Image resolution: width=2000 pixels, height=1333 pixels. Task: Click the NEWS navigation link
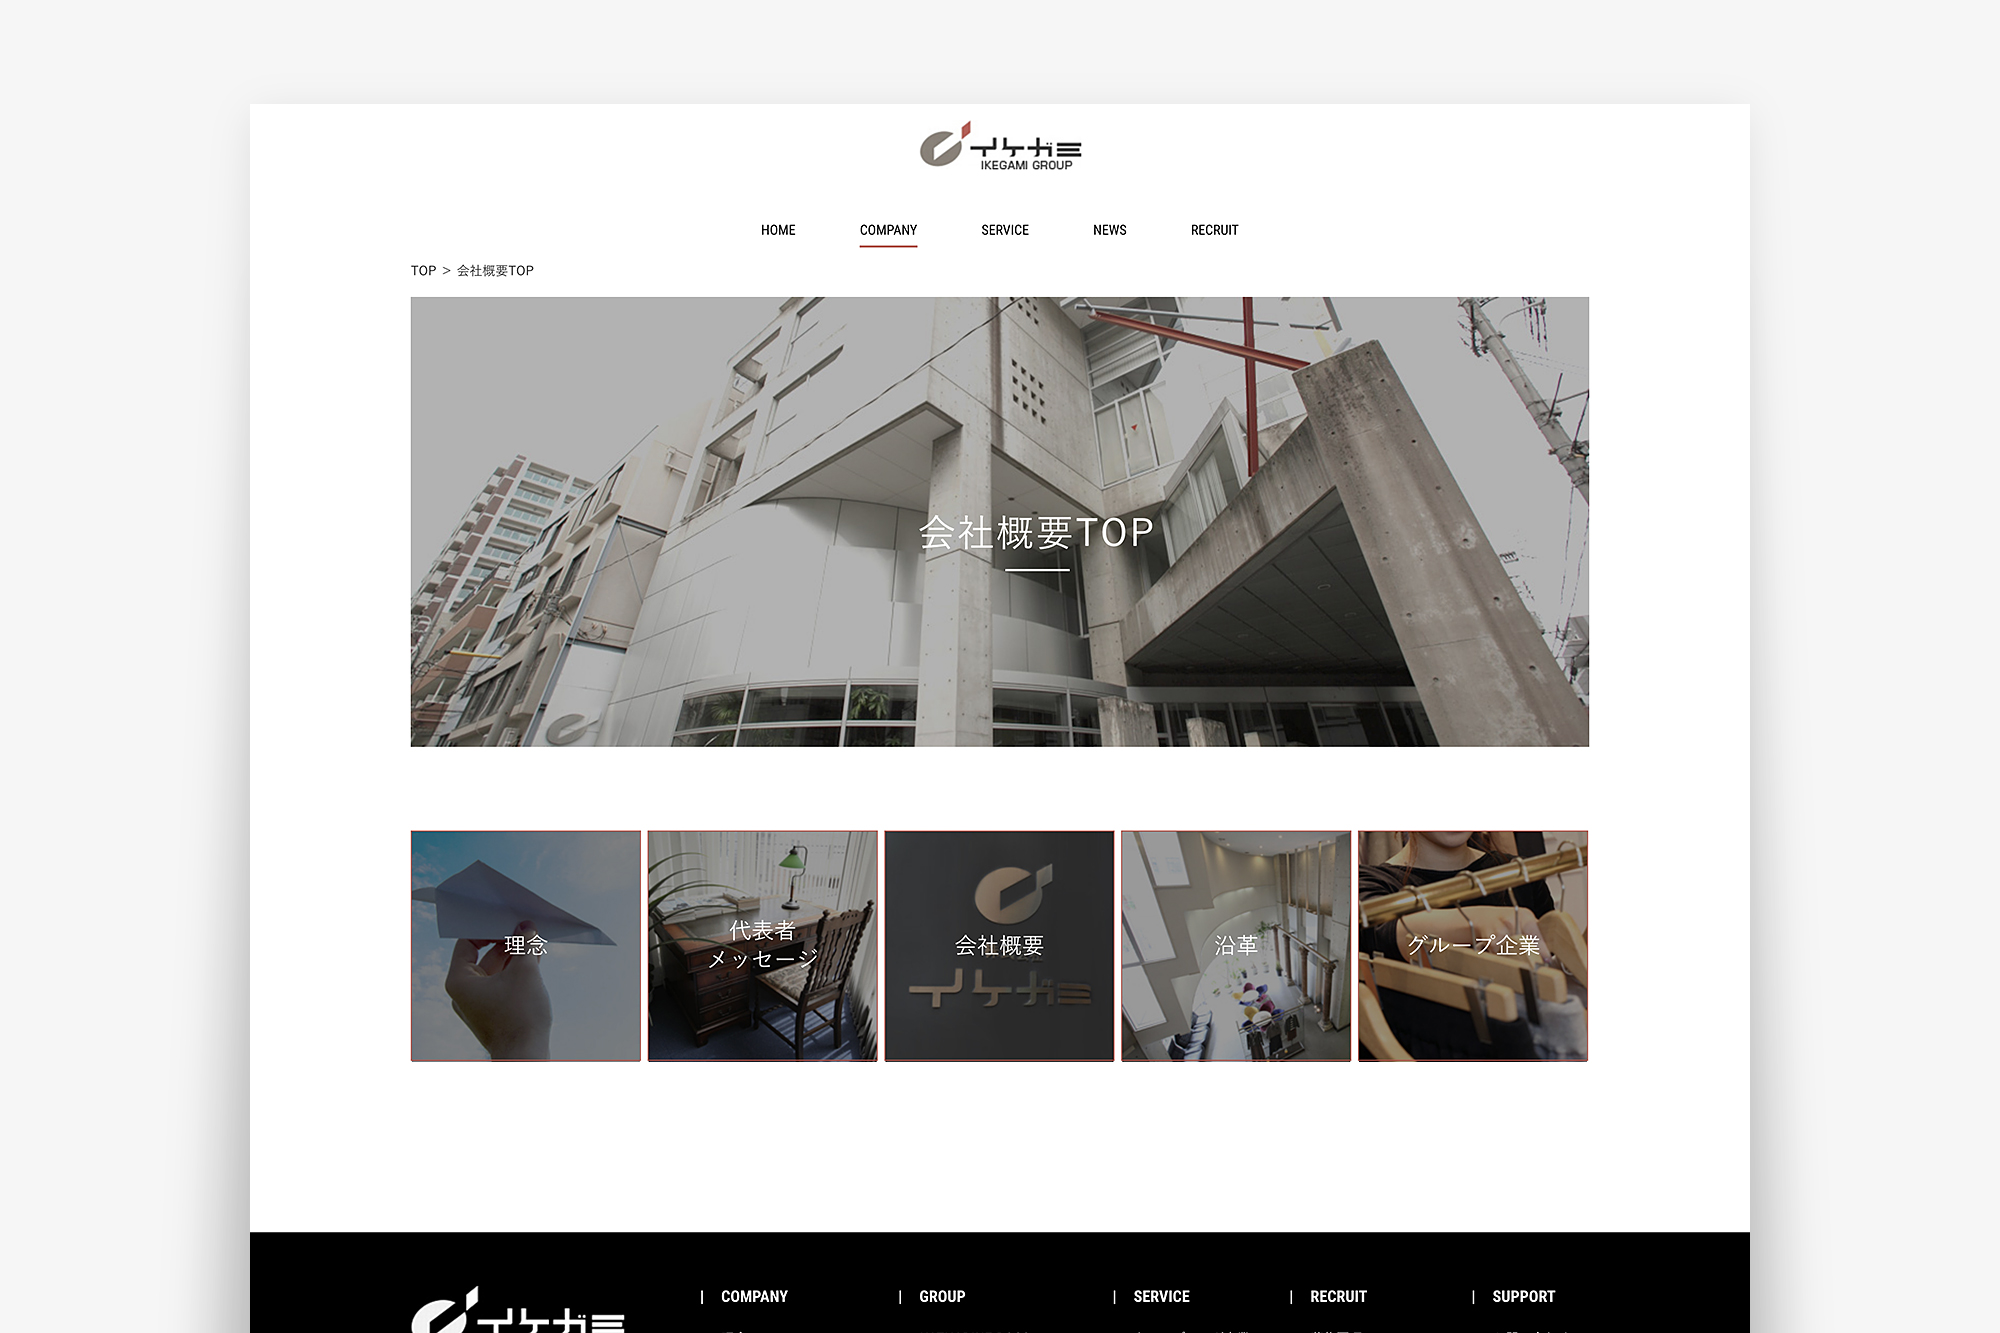[1109, 229]
